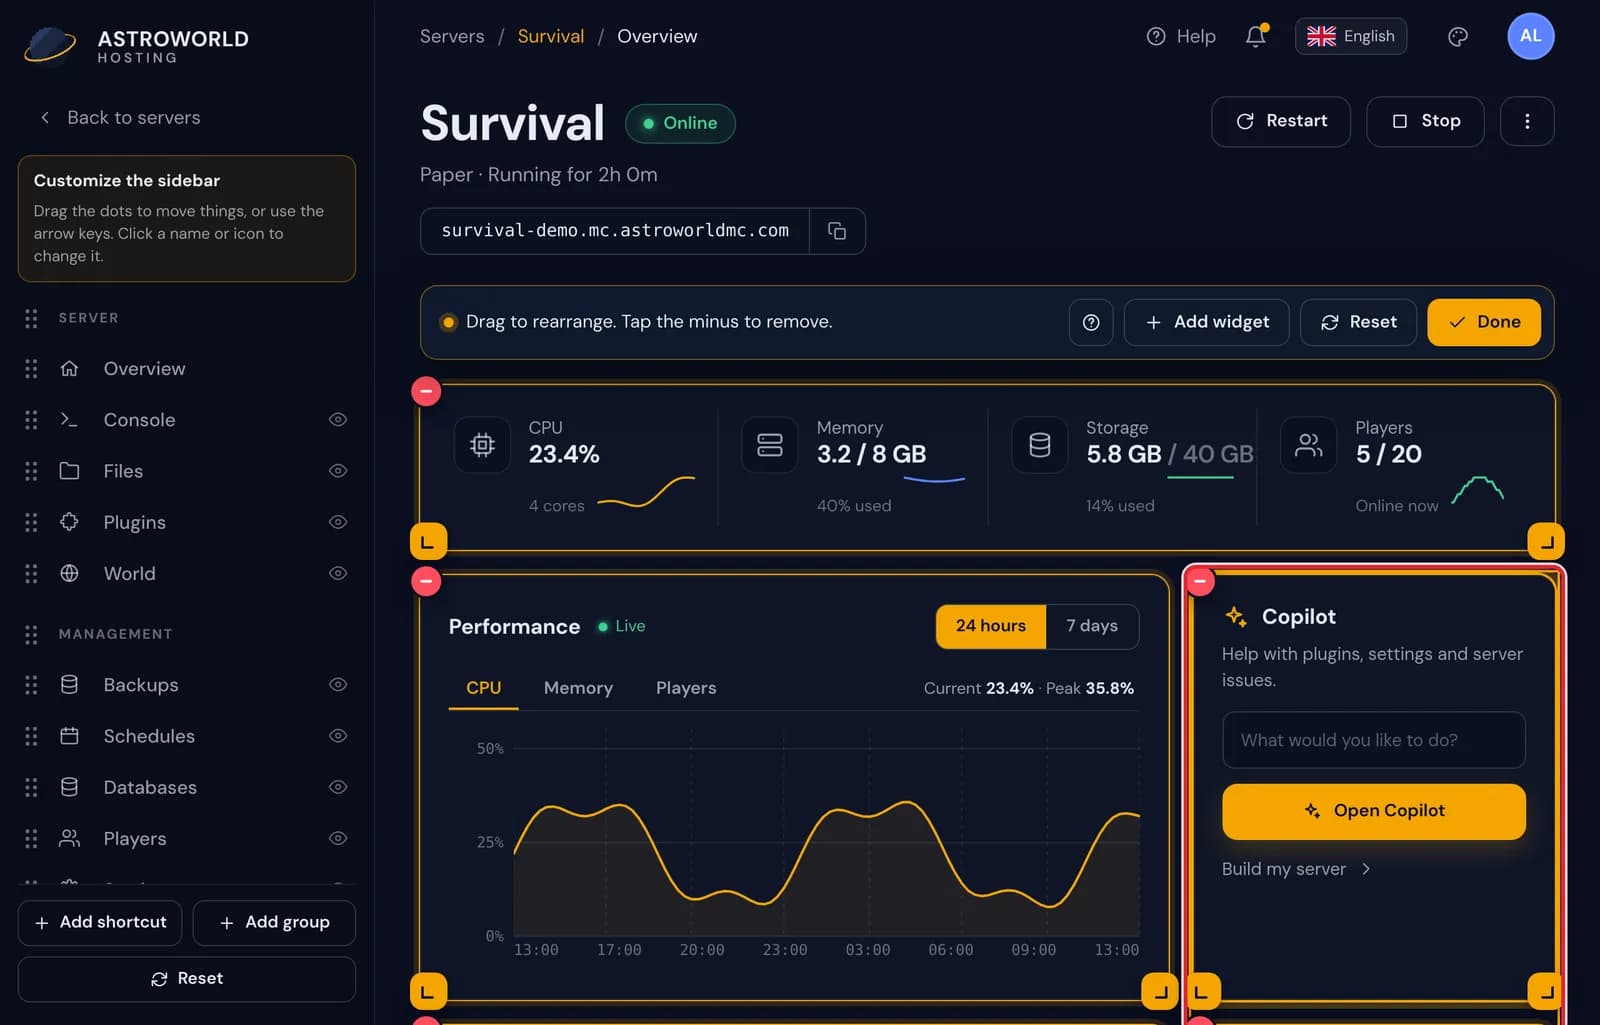Image resolution: width=1600 pixels, height=1025 pixels.
Task: Remove the Performance widget with its minus button
Action: (x=427, y=580)
